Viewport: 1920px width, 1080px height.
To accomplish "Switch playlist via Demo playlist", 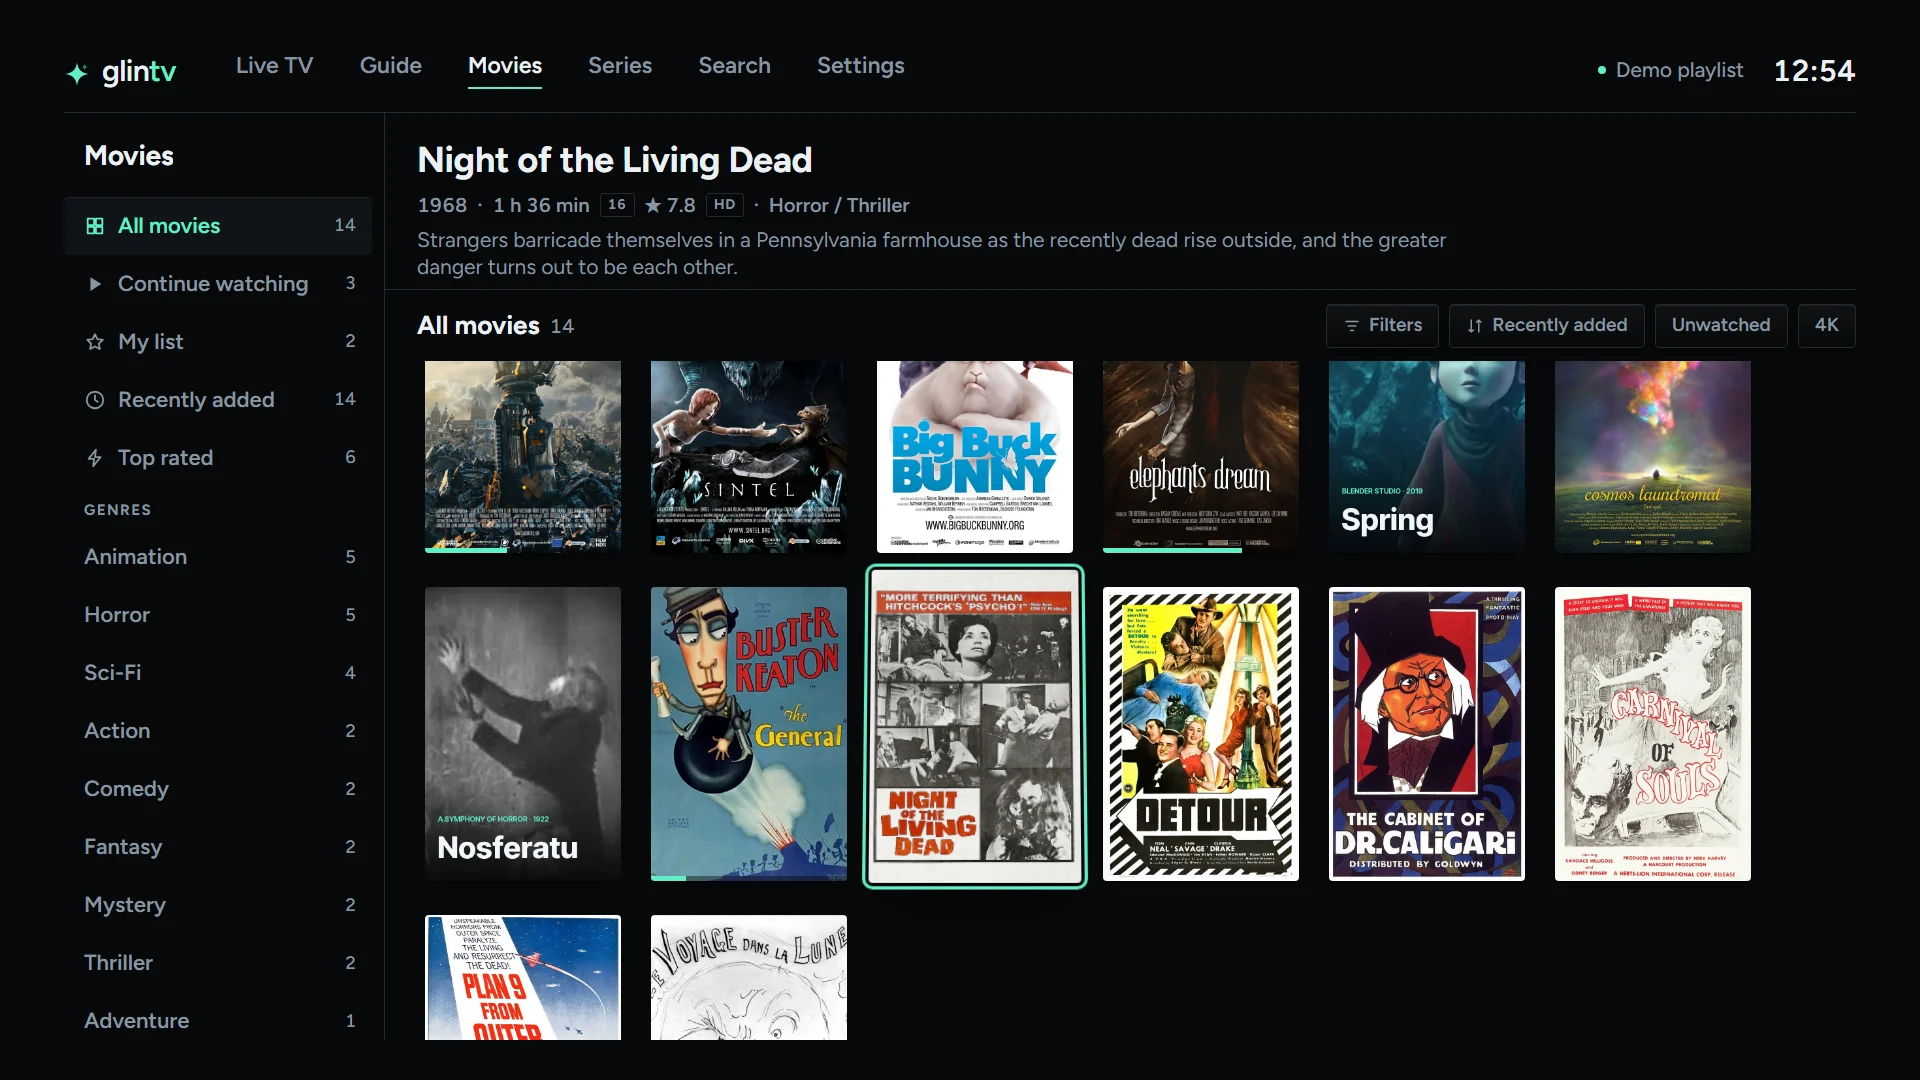I will 1670,70.
